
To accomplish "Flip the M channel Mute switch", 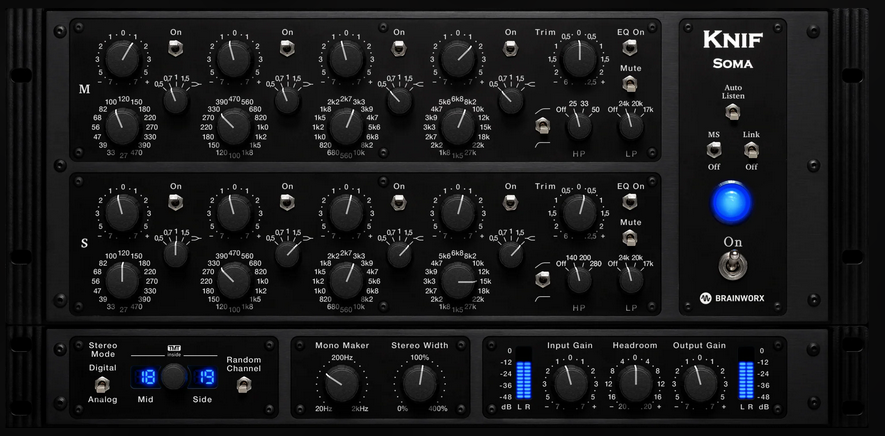I will [630, 84].
